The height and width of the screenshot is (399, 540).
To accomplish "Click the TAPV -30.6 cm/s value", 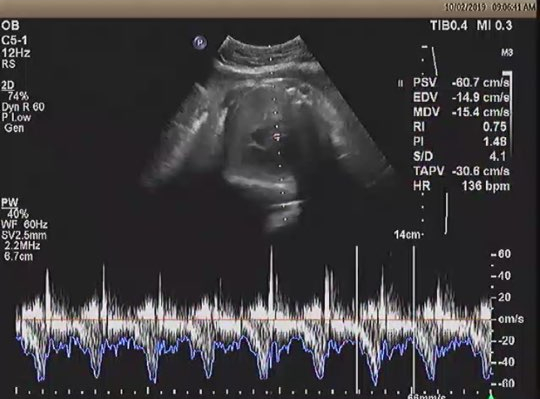I will pos(461,171).
